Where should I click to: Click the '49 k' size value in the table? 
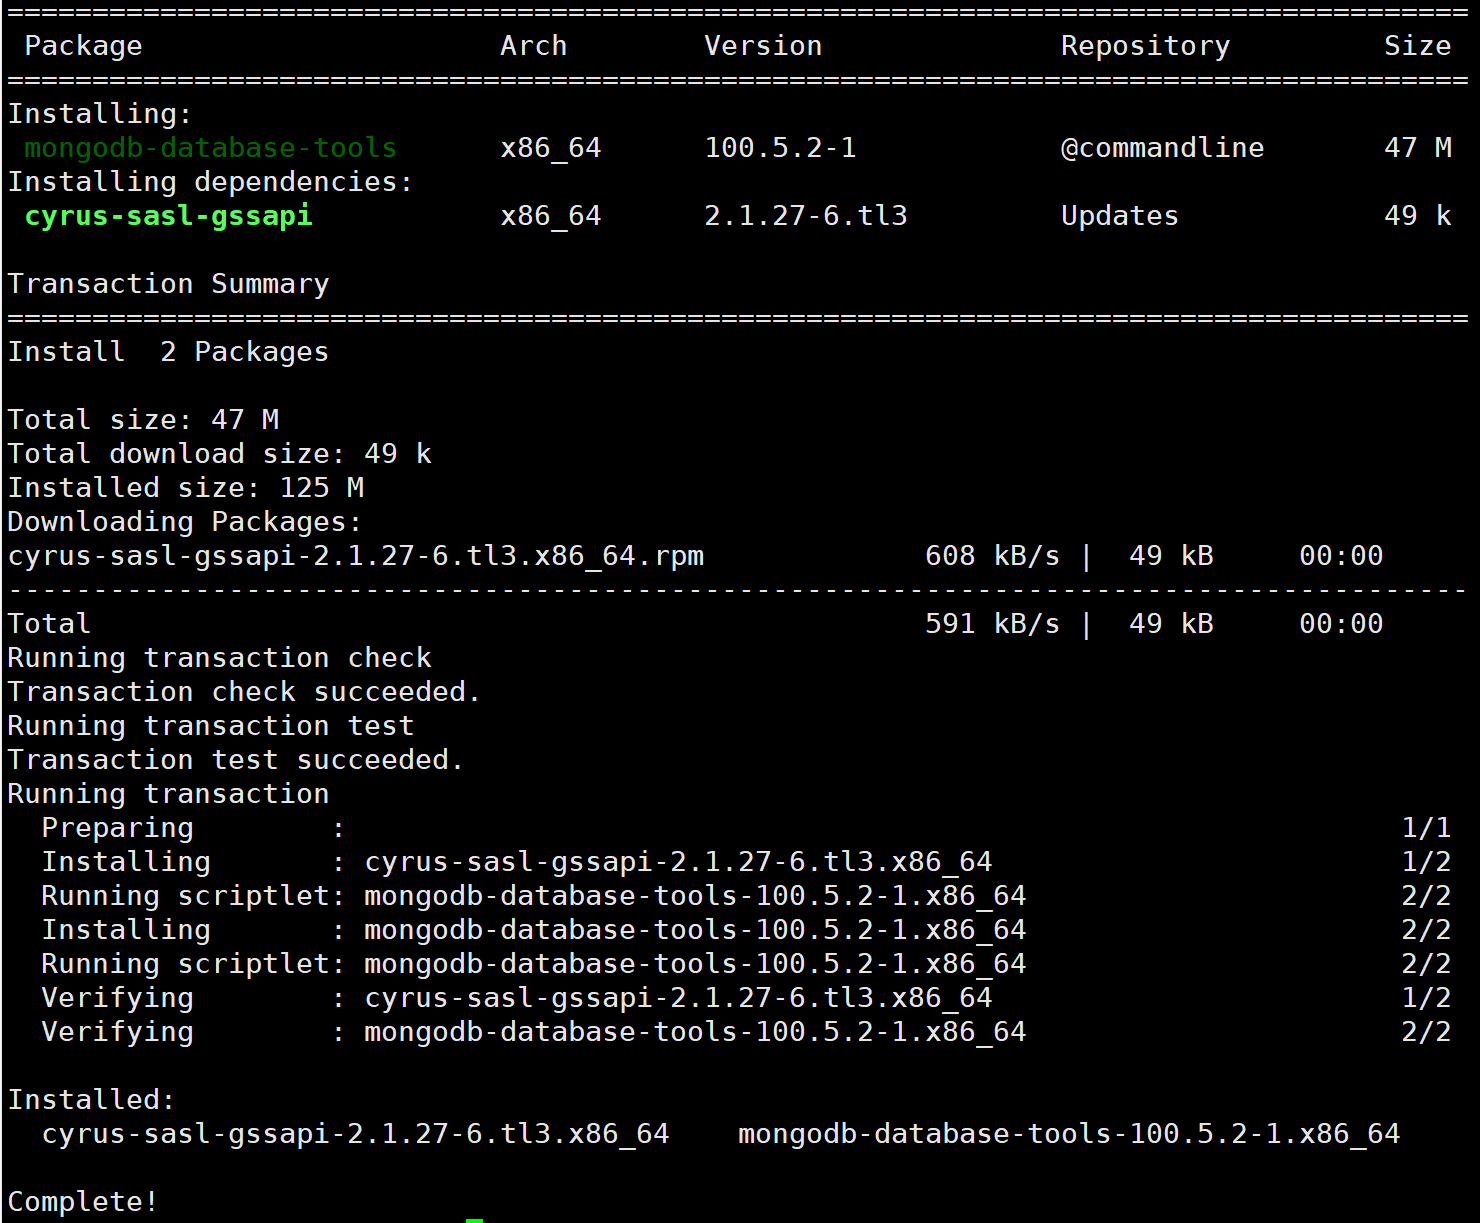(x=1417, y=216)
